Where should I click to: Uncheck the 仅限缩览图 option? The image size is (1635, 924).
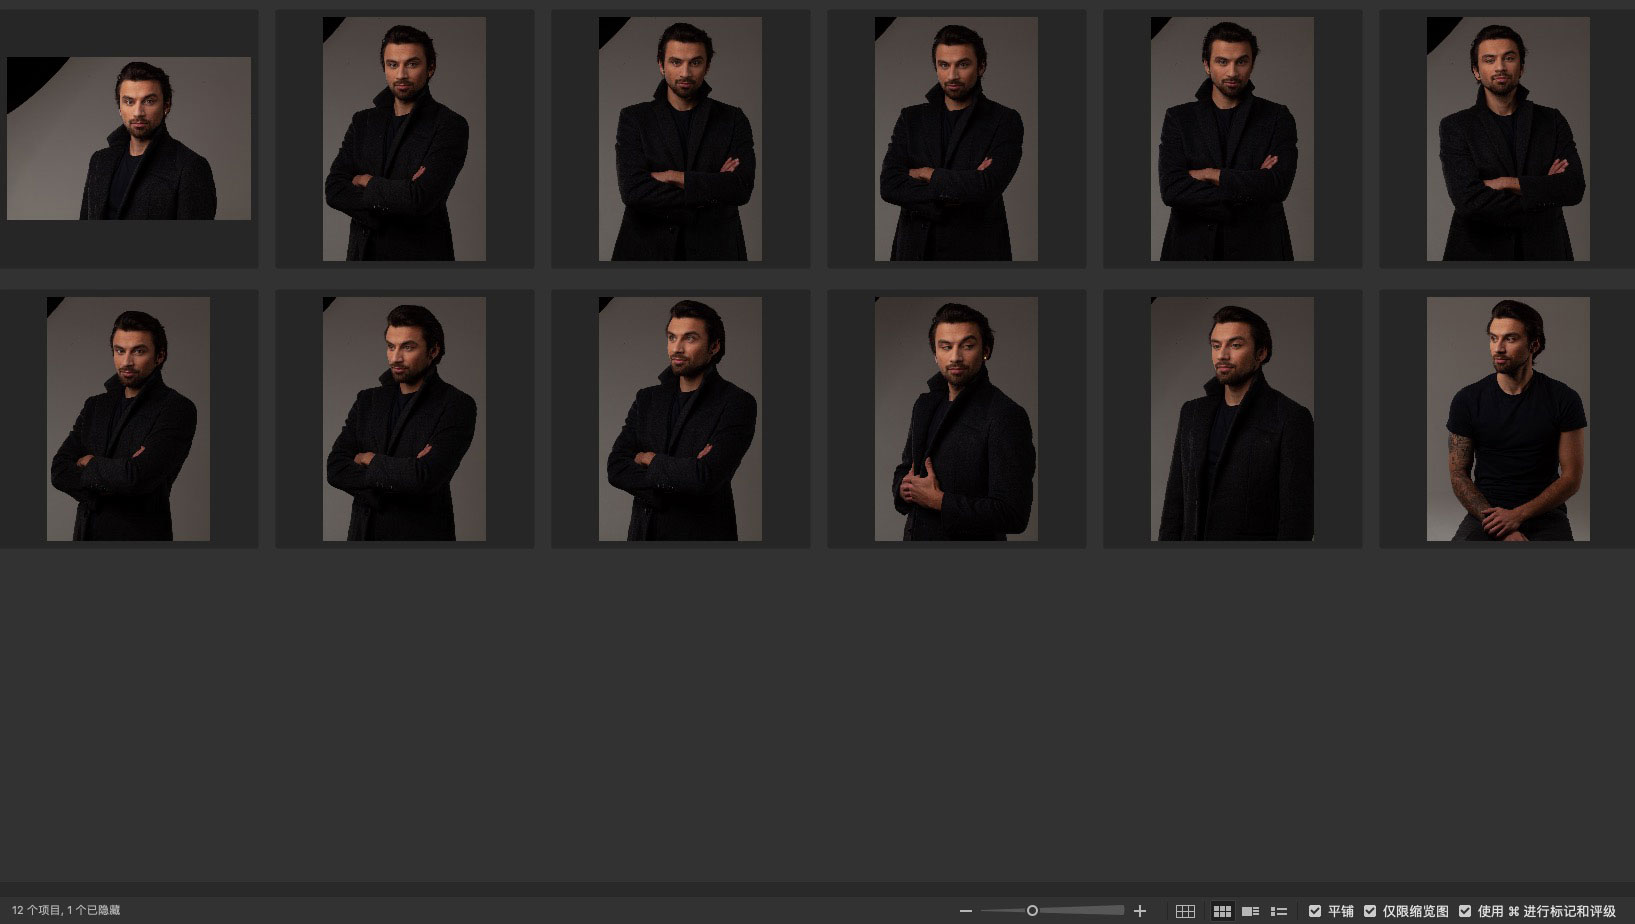[x=1370, y=911]
